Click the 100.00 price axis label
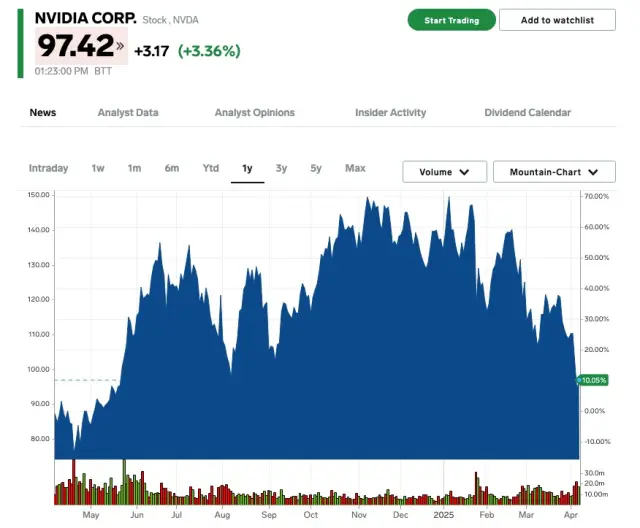 tap(39, 369)
